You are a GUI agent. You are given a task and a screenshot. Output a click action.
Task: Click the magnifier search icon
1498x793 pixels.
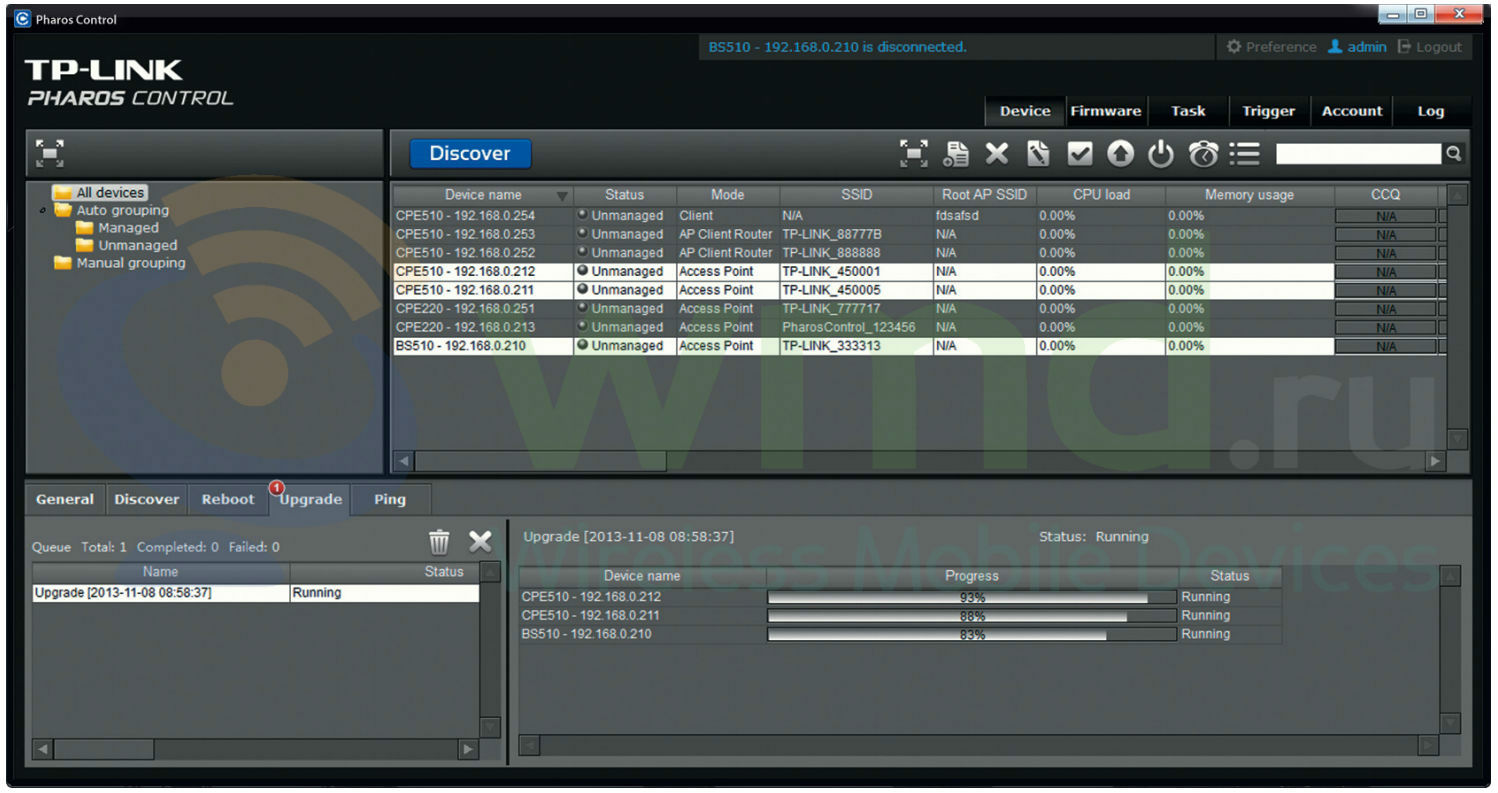1454,154
